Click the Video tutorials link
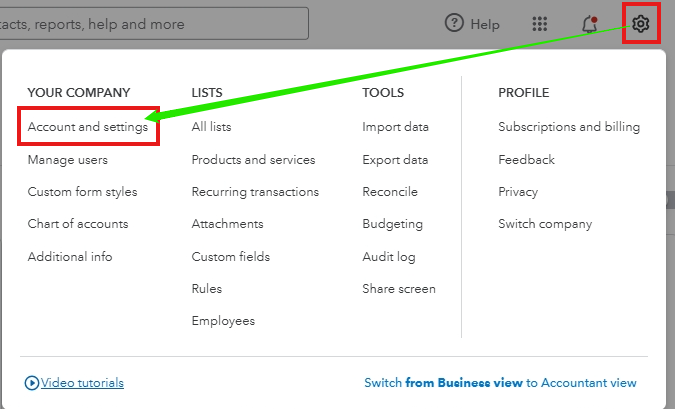Viewport: 675px width, 409px height. (x=82, y=383)
